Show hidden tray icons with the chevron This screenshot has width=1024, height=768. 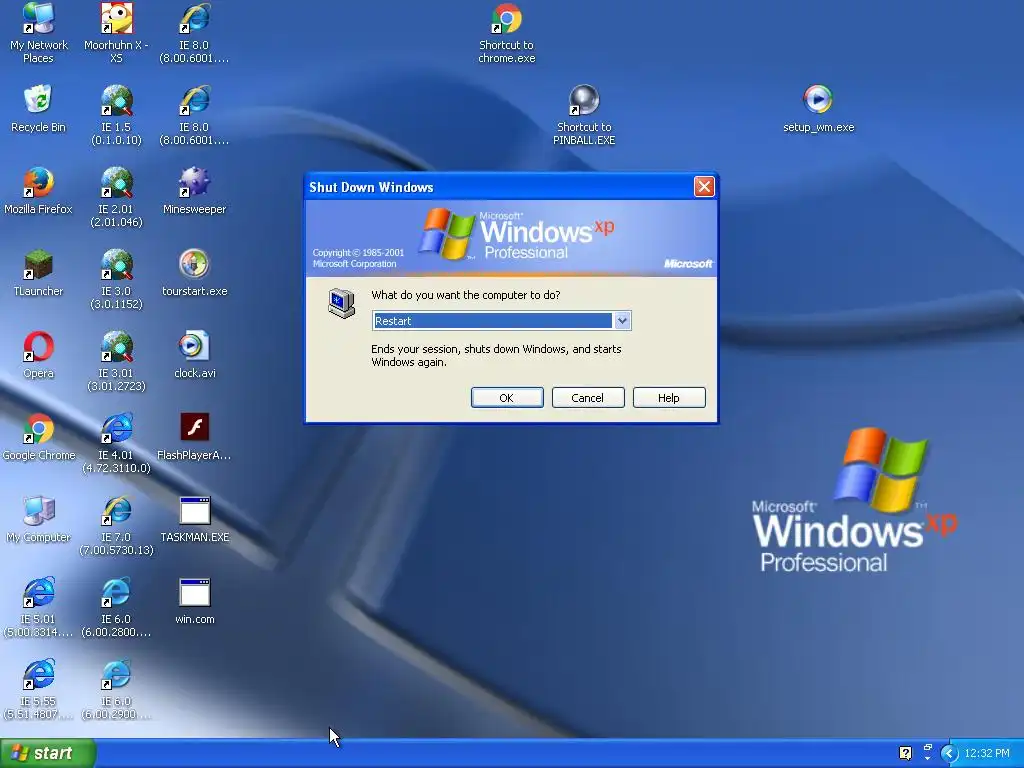(x=949, y=754)
